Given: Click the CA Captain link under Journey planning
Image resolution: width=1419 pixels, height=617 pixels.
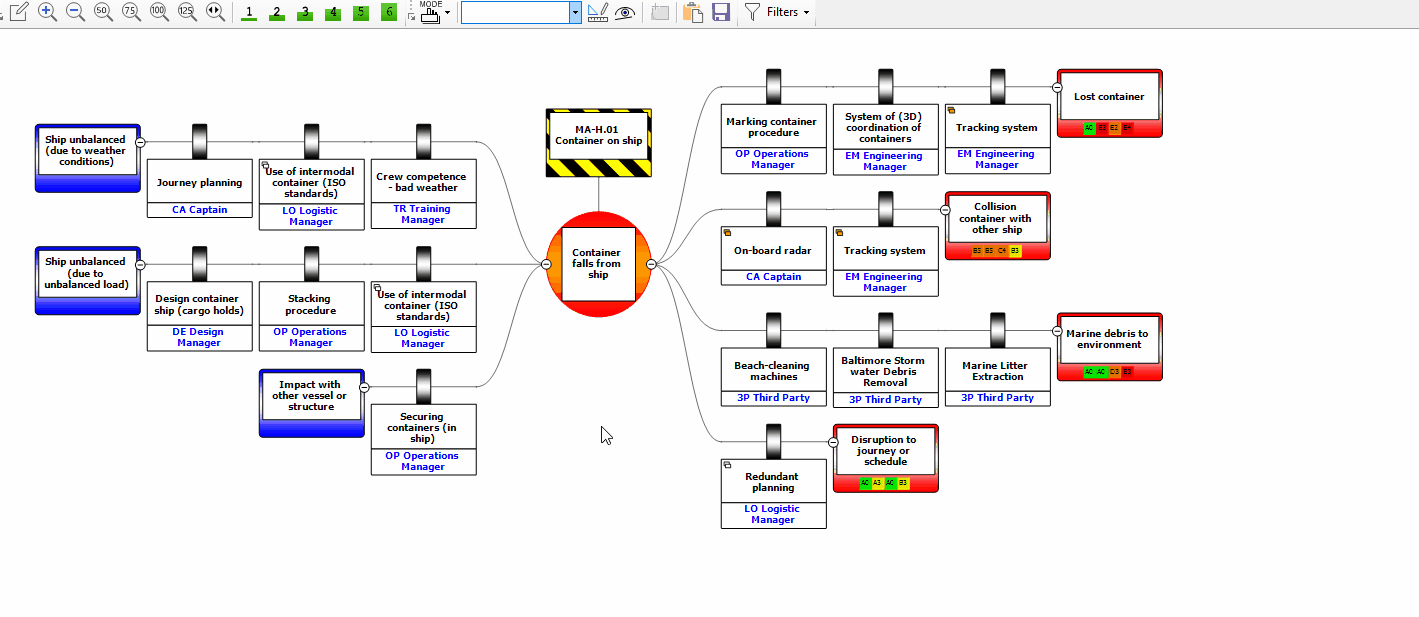Looking at the screenshot, I should 200,210.
